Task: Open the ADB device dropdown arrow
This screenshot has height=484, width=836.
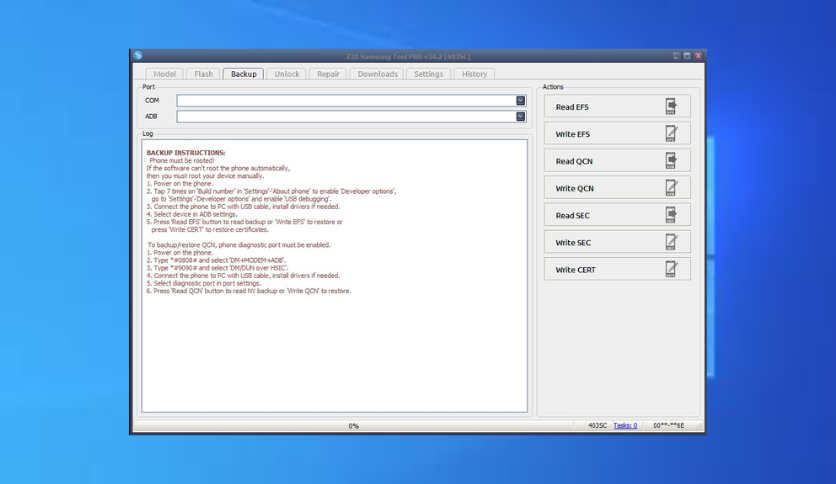Action: (520, 116)
